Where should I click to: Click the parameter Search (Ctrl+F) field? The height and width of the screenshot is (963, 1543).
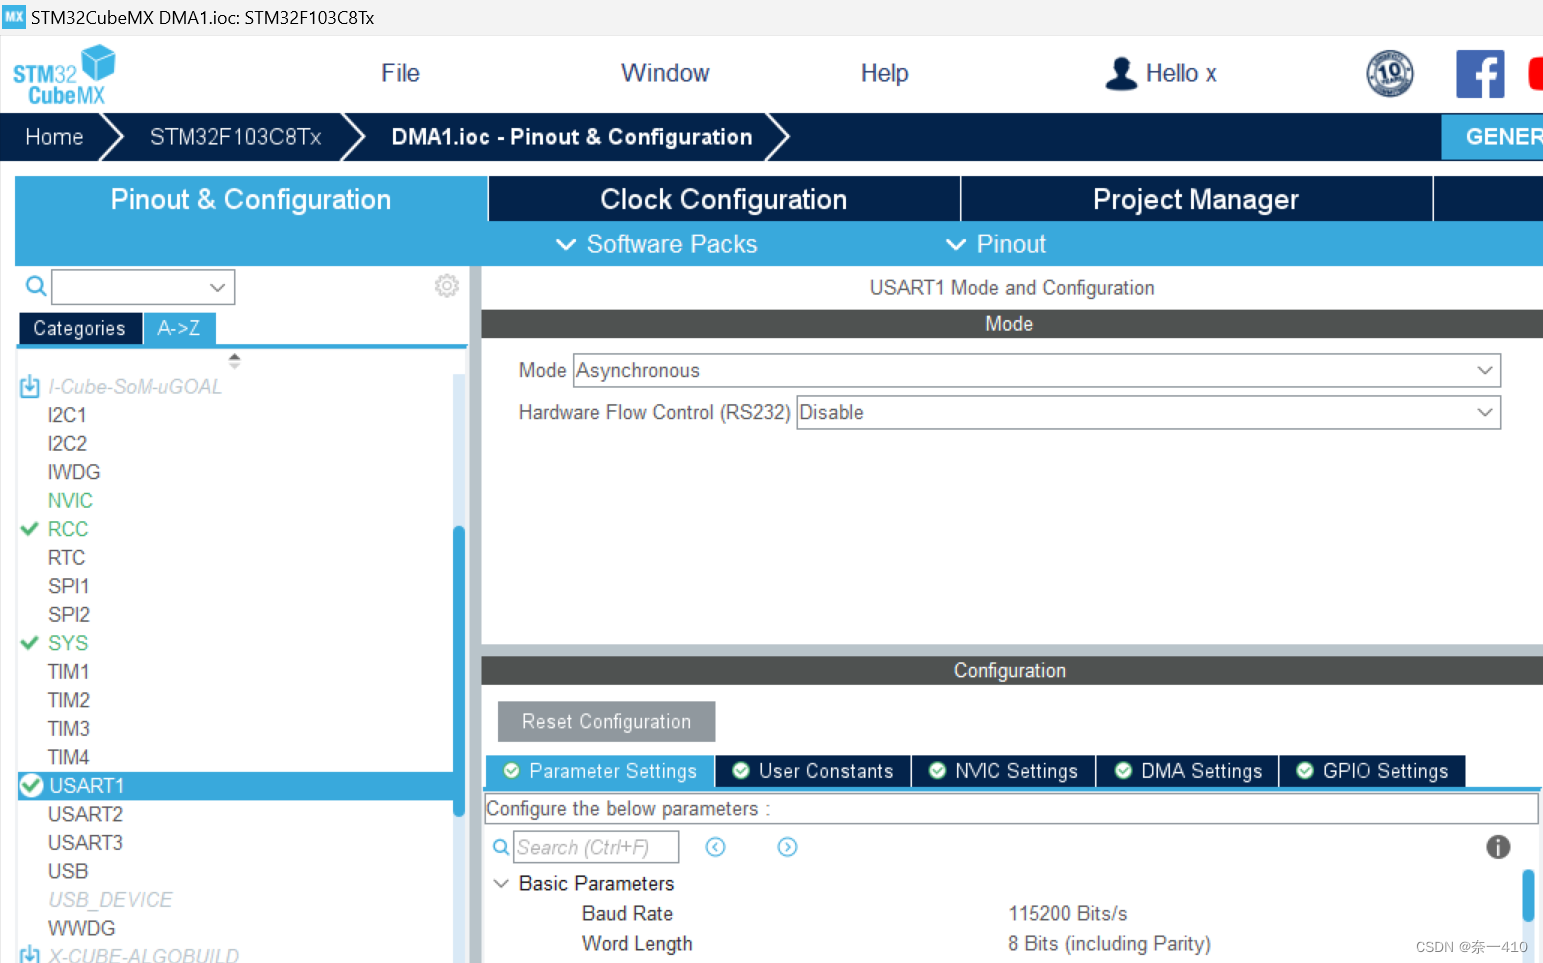pyautogui.click(x=596, y=847)
